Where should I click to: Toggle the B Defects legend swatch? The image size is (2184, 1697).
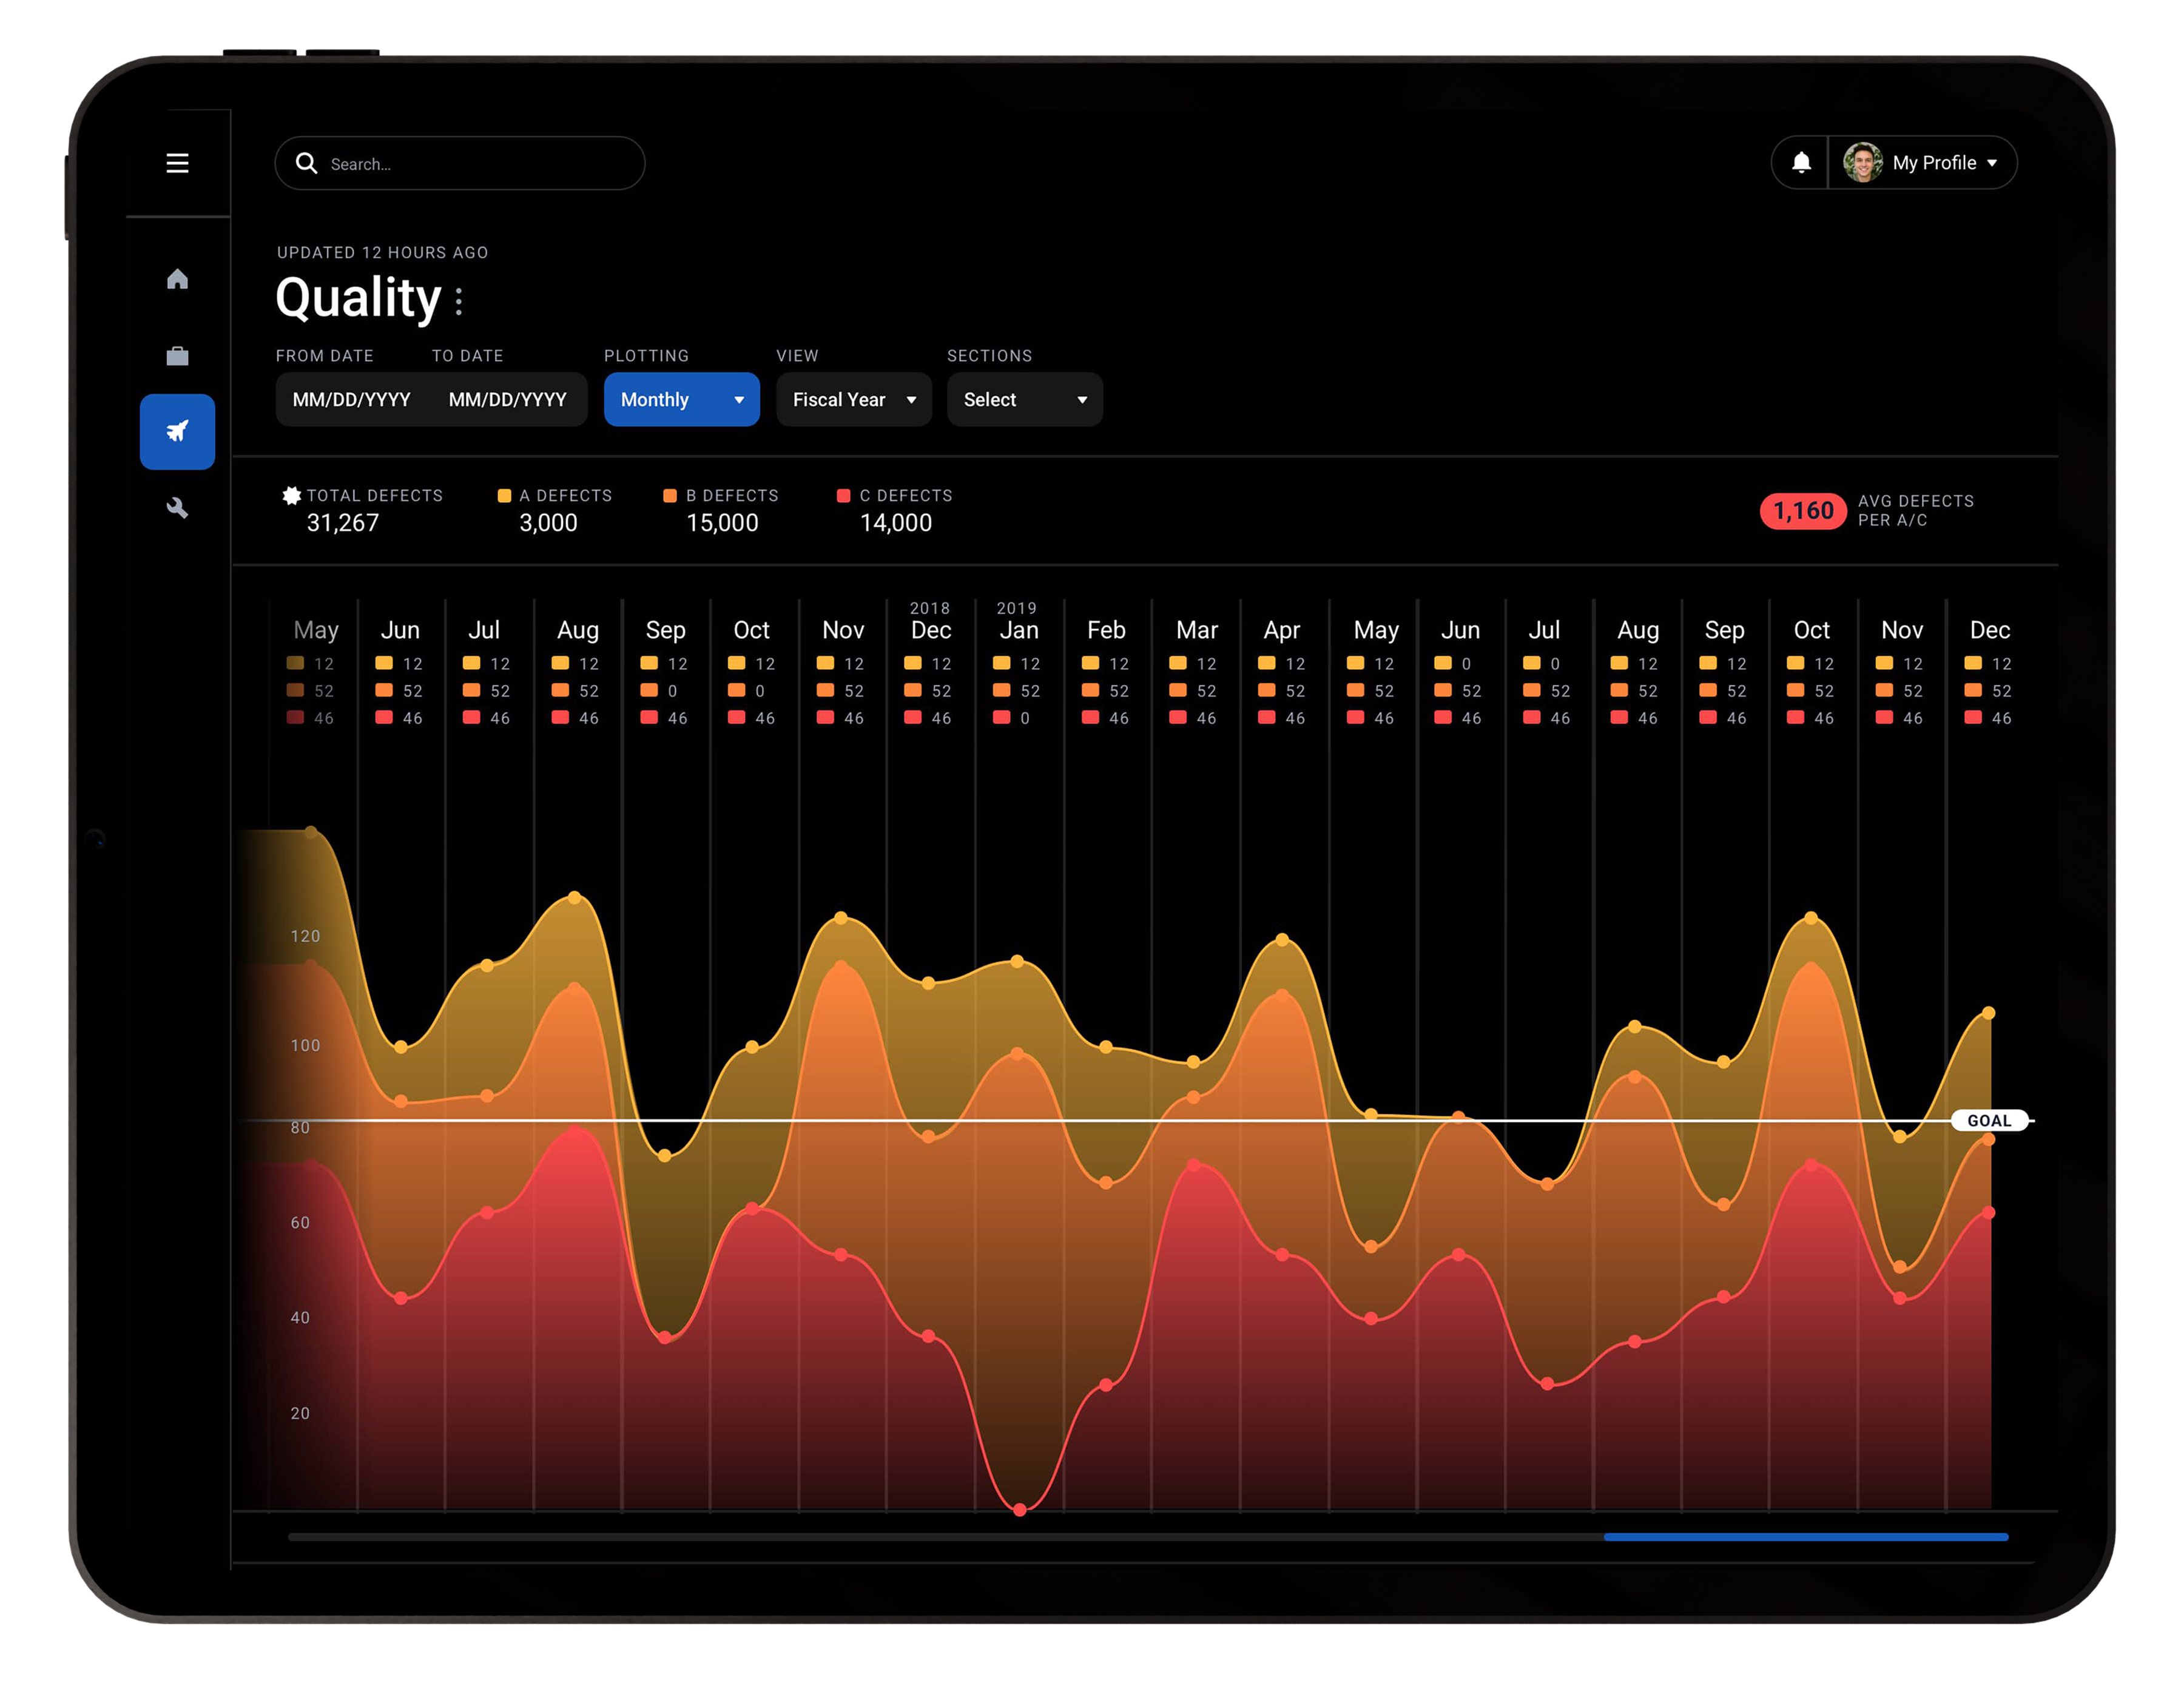pos(670,495)
